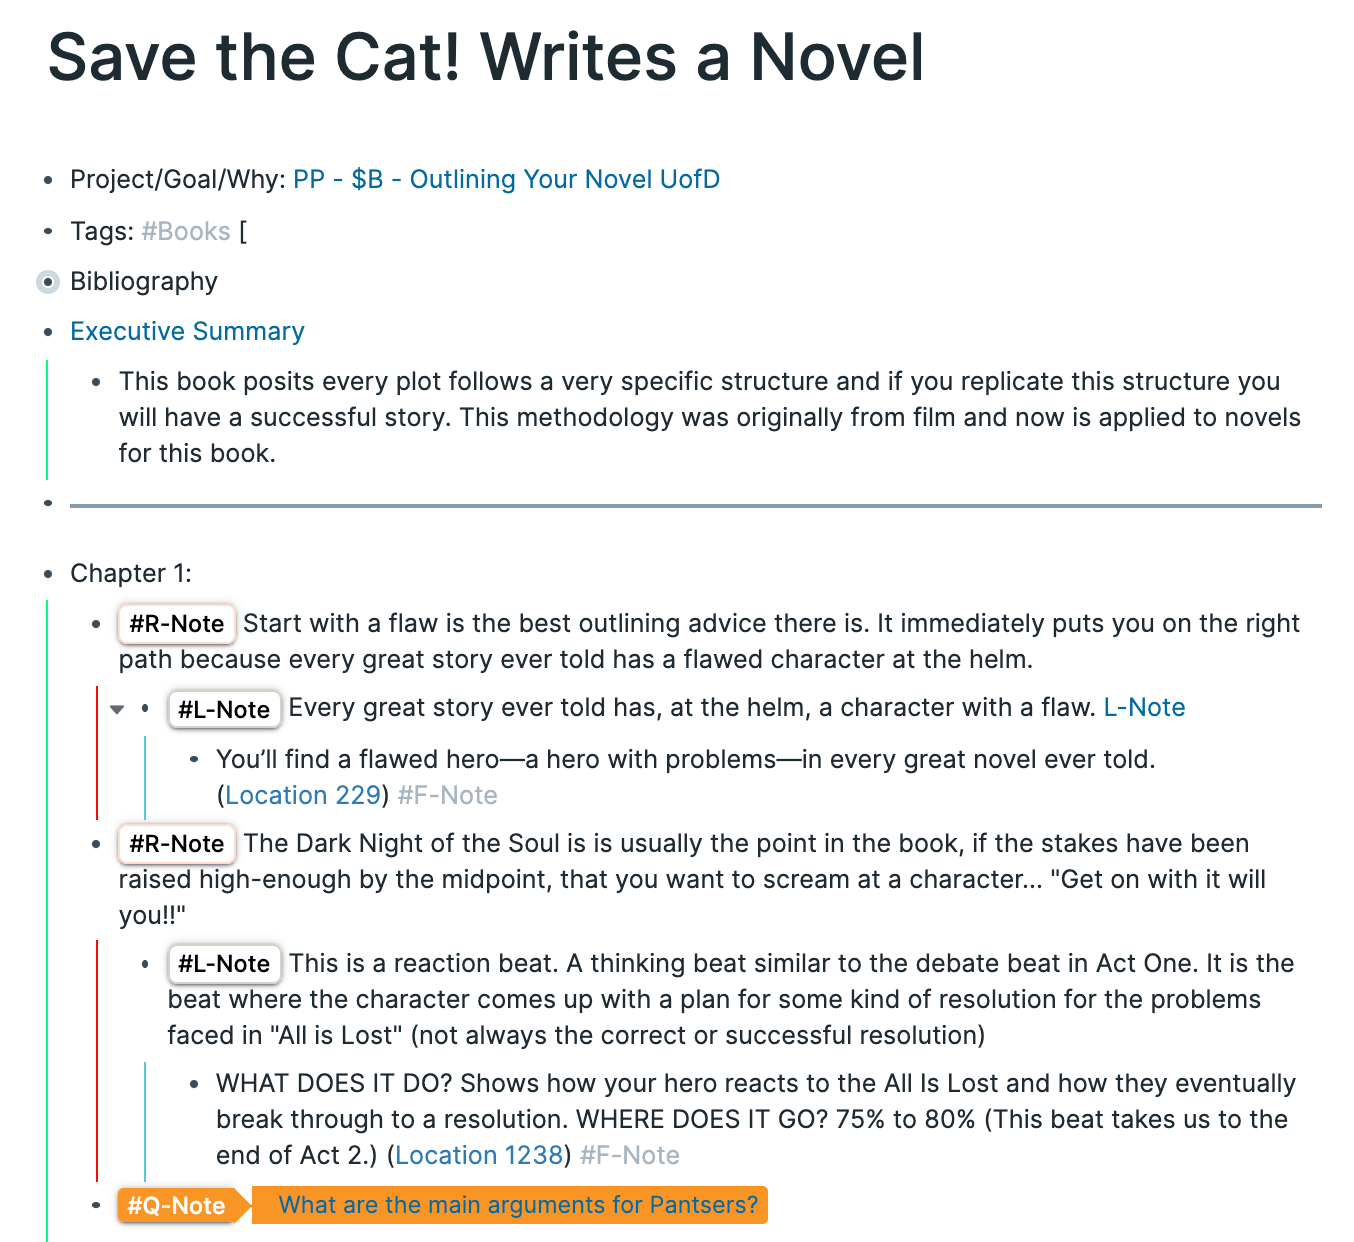Click the bullet beside Project/Goal/Why
The width and height of the screenshot is (1354, 1242).
coord(47,180)
